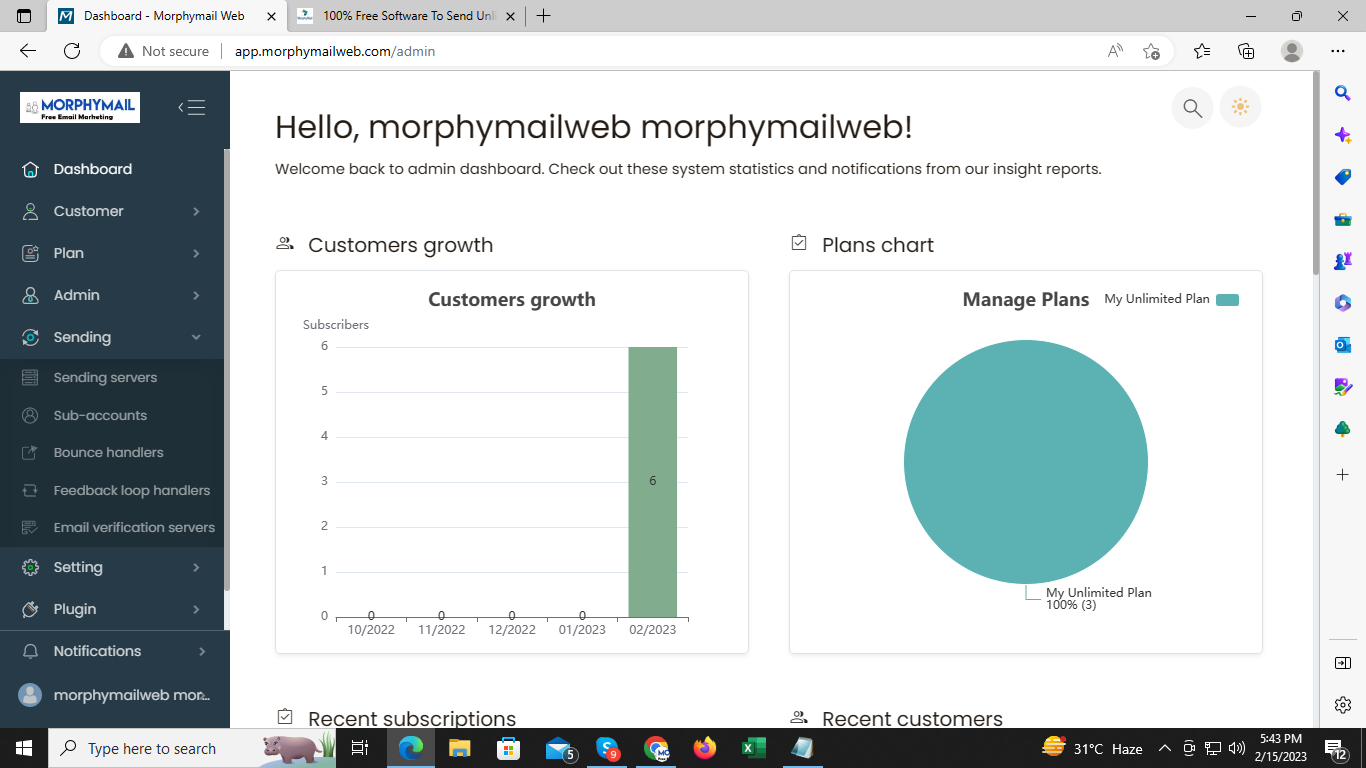The image size is (1366, 768).
Task: Open Sub-accounts in the sidebar
Action: pos(100,415)
